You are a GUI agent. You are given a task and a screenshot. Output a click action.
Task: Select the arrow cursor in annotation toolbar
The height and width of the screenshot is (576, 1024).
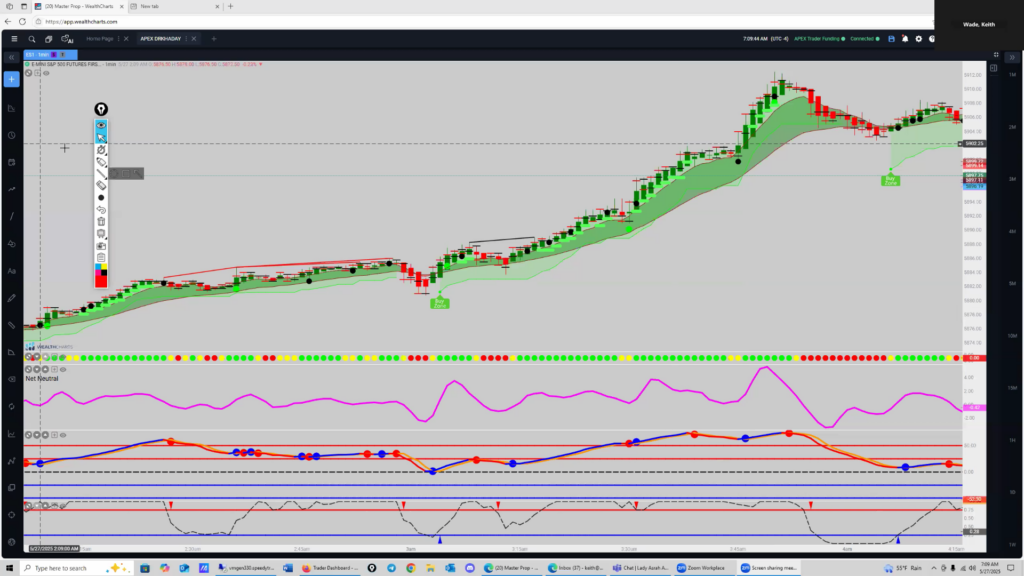click(101, 137)
